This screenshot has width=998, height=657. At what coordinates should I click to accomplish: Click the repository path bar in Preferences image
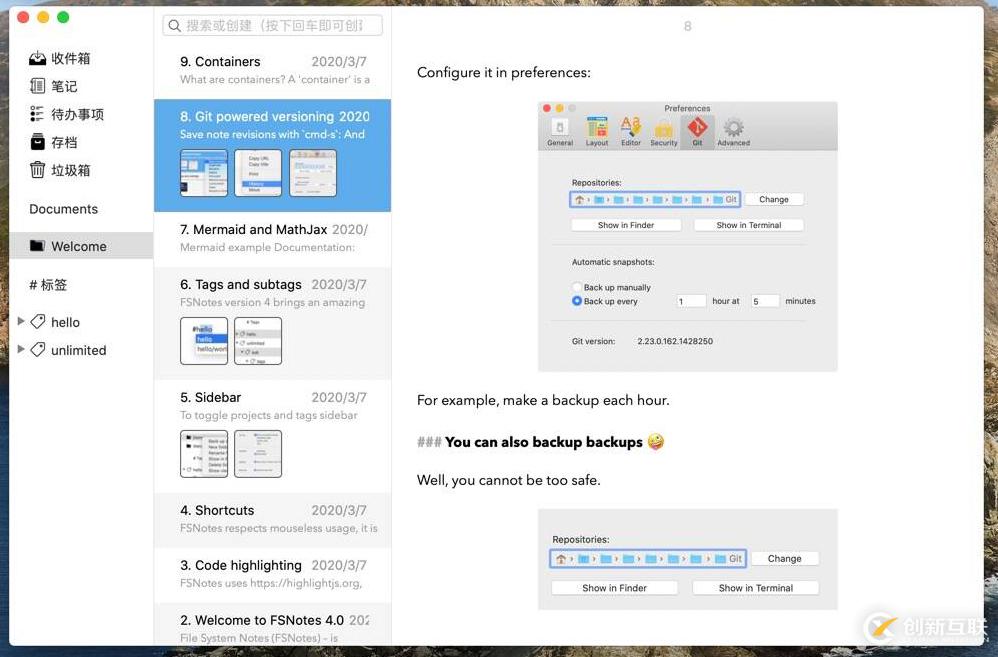[x=655, y=199]
